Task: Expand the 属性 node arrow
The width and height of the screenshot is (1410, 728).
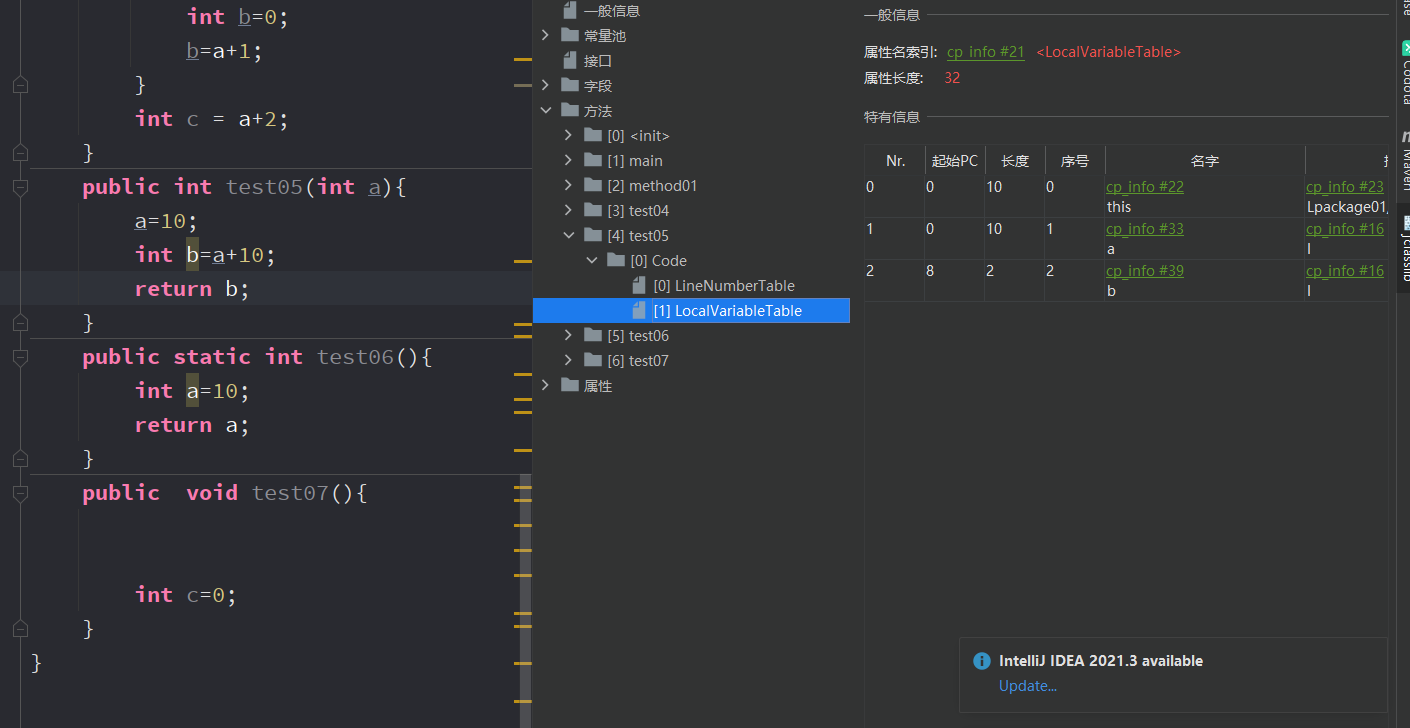Action: click(545, 385)
